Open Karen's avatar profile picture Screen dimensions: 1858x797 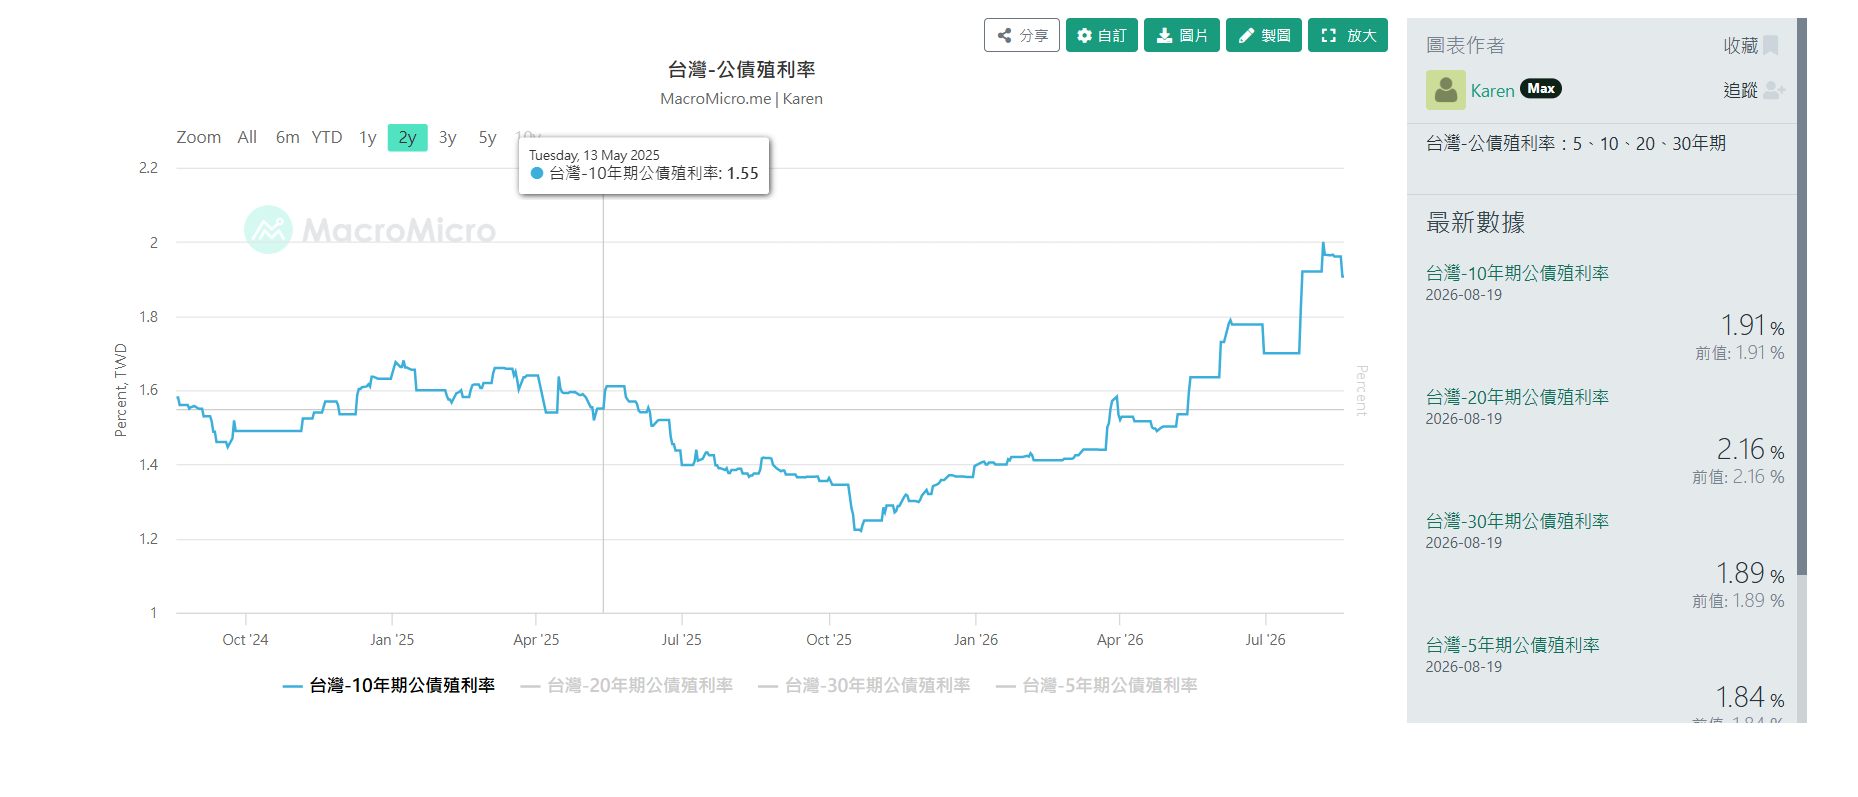pyautogui.click(x=1445, y=90)
